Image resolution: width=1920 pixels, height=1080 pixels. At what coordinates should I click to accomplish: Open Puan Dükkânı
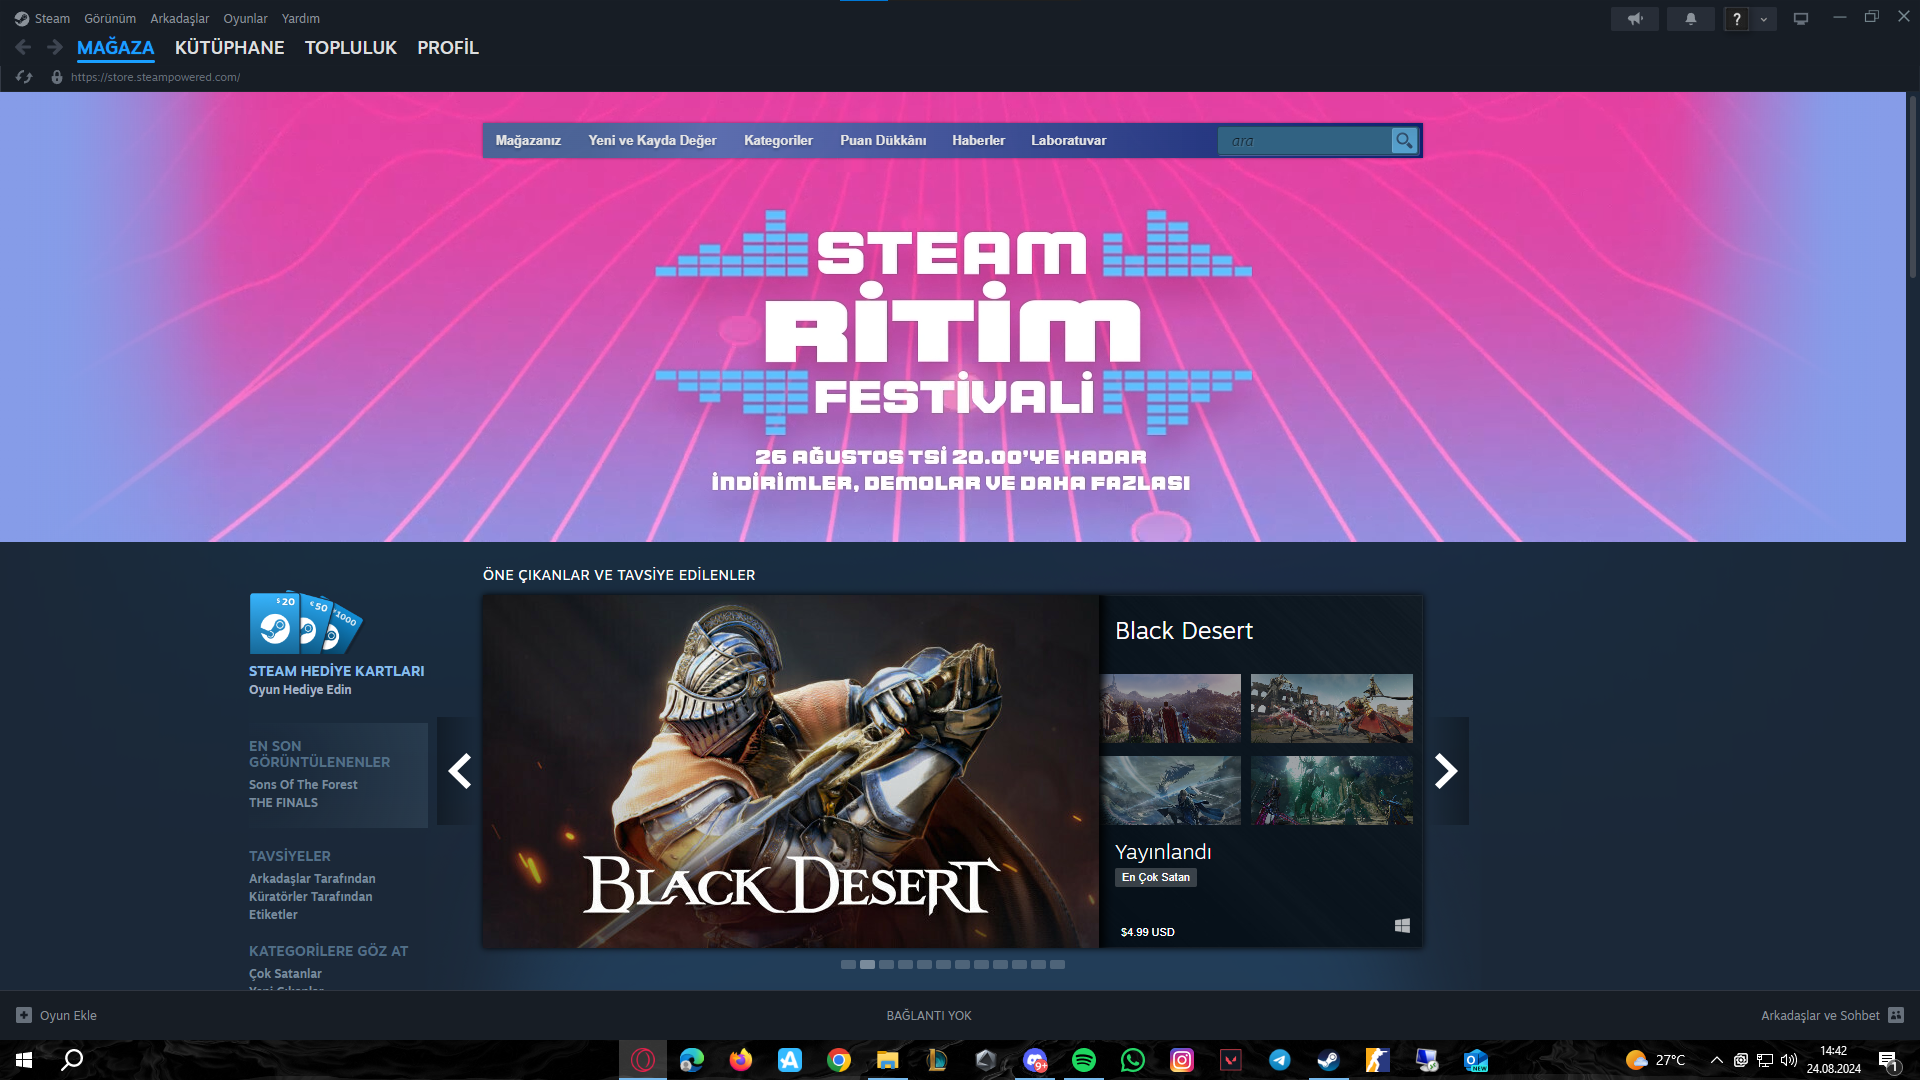pyautogui.click(x=883, y=141)
